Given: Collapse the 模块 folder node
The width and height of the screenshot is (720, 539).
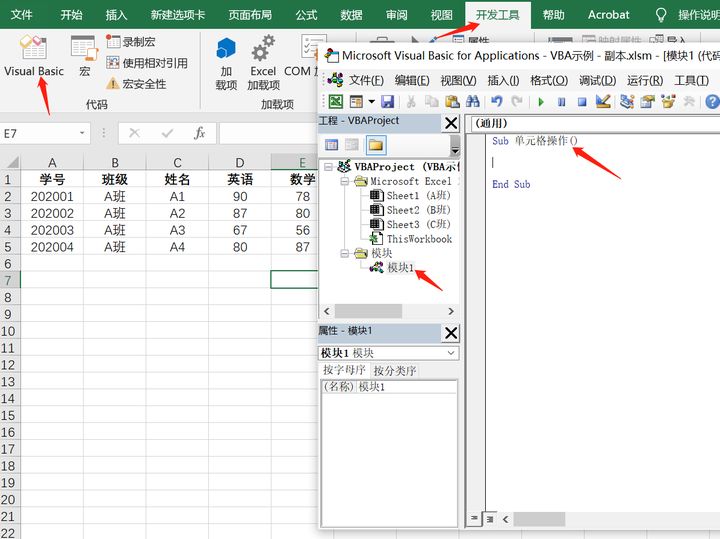Looking at the screenshot, I should click(x=344, y=253).
